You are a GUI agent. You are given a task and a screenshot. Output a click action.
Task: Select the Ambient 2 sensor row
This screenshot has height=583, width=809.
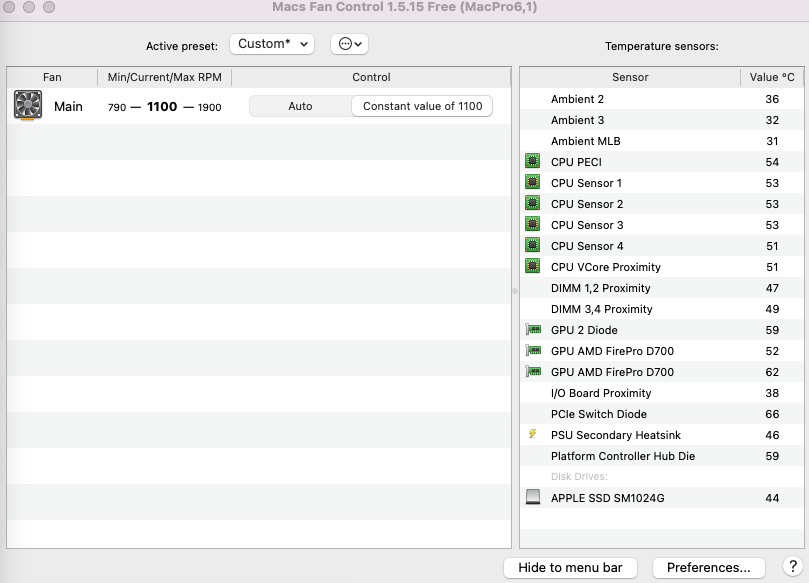[662, 99]
